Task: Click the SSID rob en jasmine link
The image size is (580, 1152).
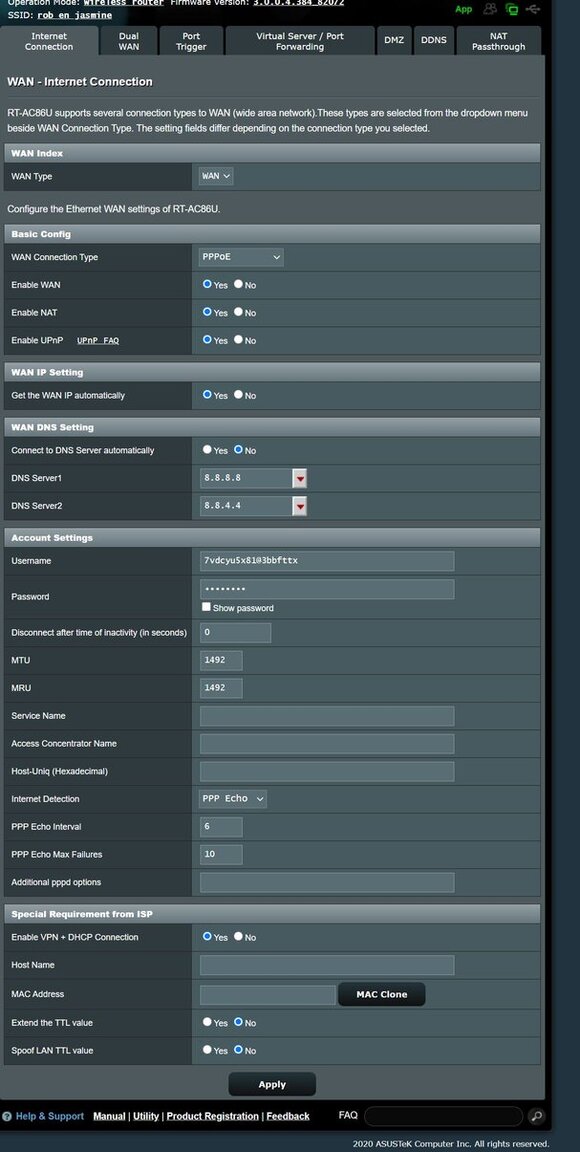Action: [x=75, y=15]
